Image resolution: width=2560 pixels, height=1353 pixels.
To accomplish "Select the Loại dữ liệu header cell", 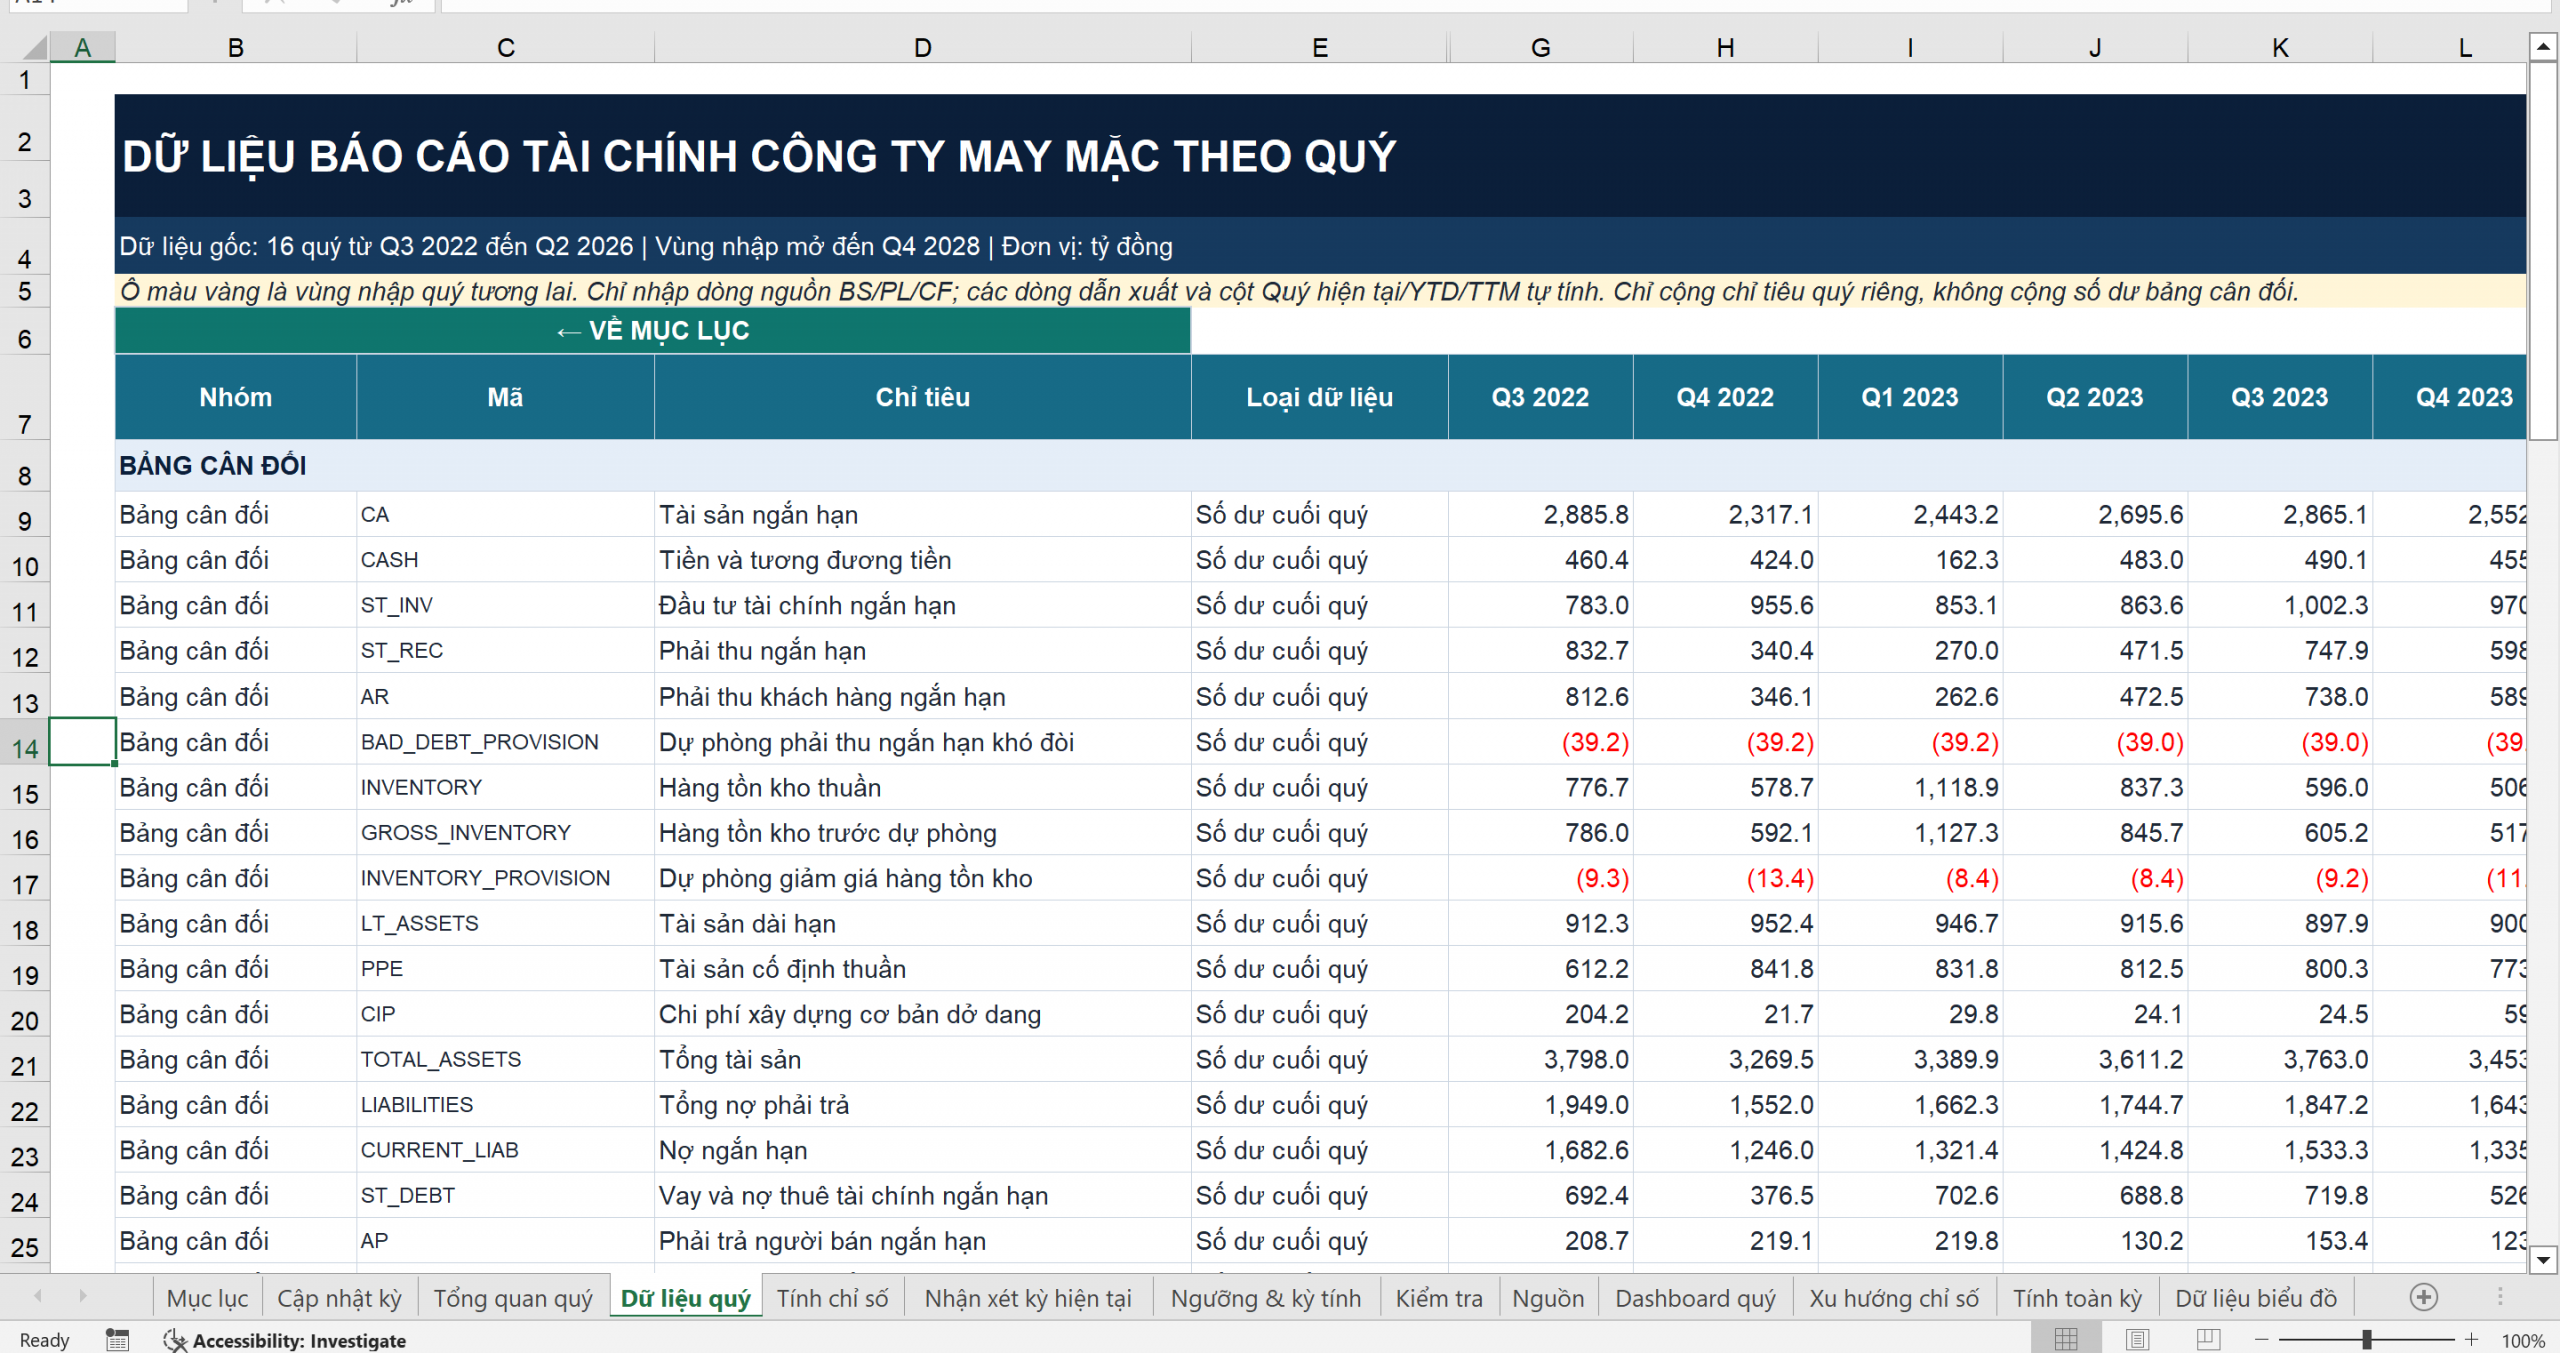I will coord(1319,397).
